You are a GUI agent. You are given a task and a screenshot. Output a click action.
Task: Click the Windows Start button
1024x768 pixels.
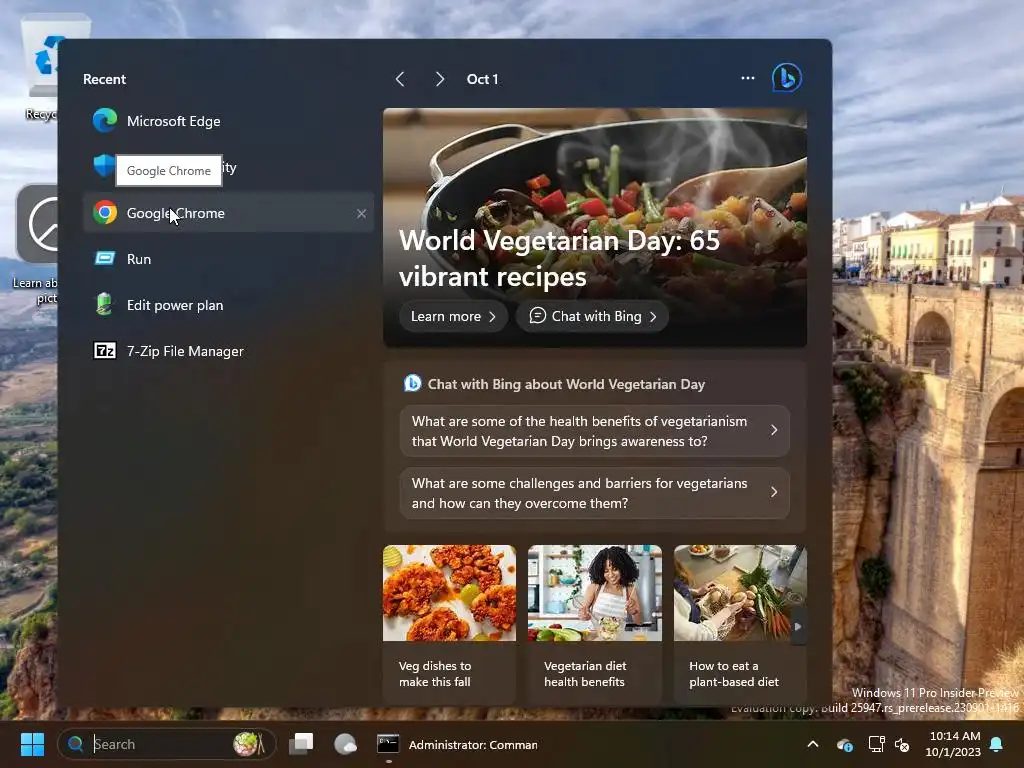click(x=32, y=744)
